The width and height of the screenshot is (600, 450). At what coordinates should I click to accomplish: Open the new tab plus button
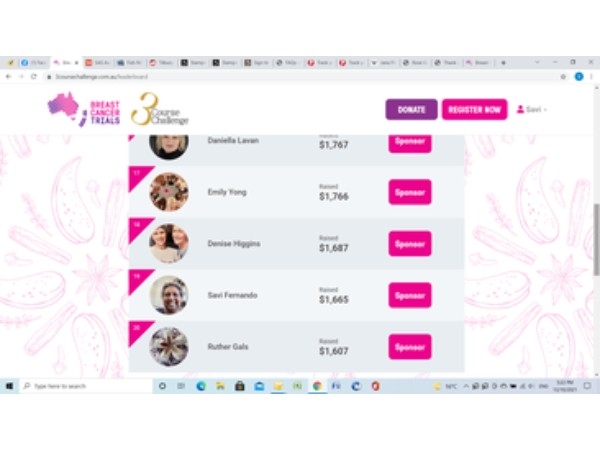(503, 62)
